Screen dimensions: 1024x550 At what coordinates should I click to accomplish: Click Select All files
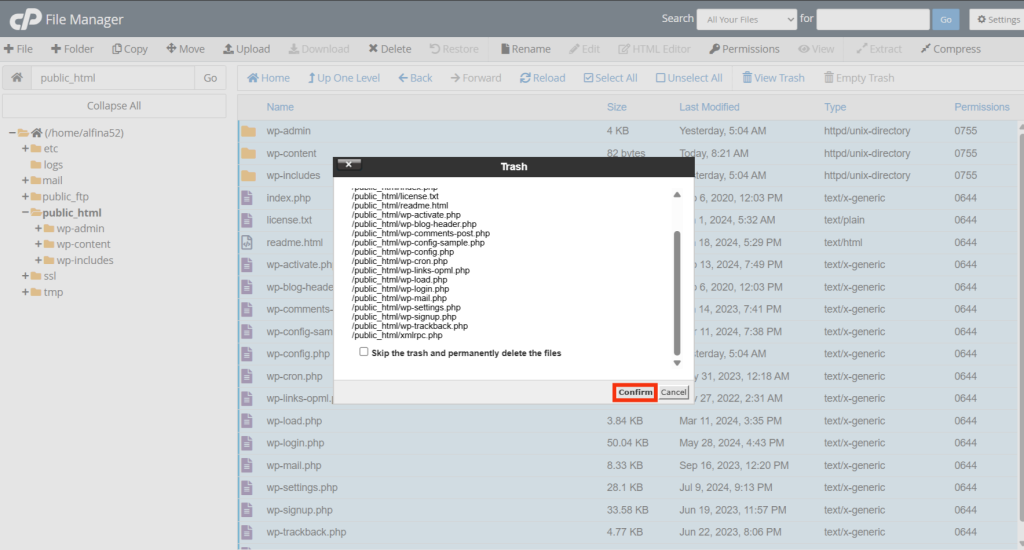609,78
